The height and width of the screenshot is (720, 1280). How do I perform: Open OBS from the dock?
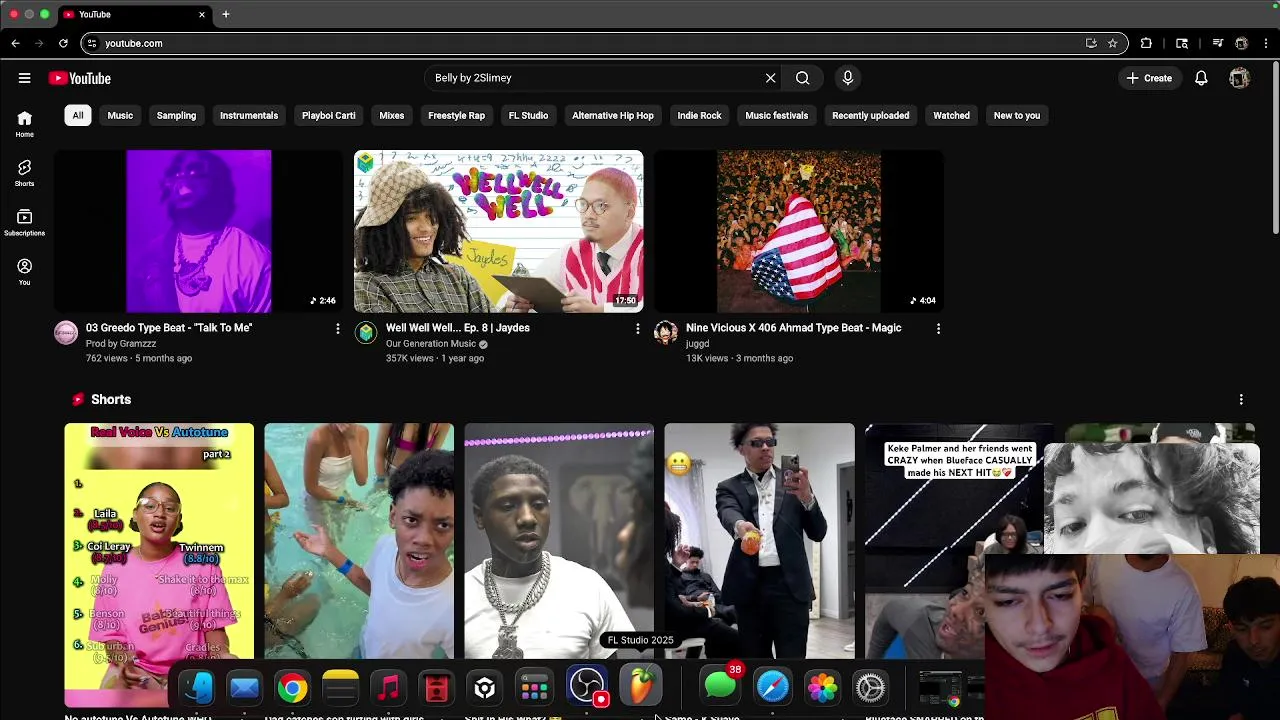tap(587, 686)
